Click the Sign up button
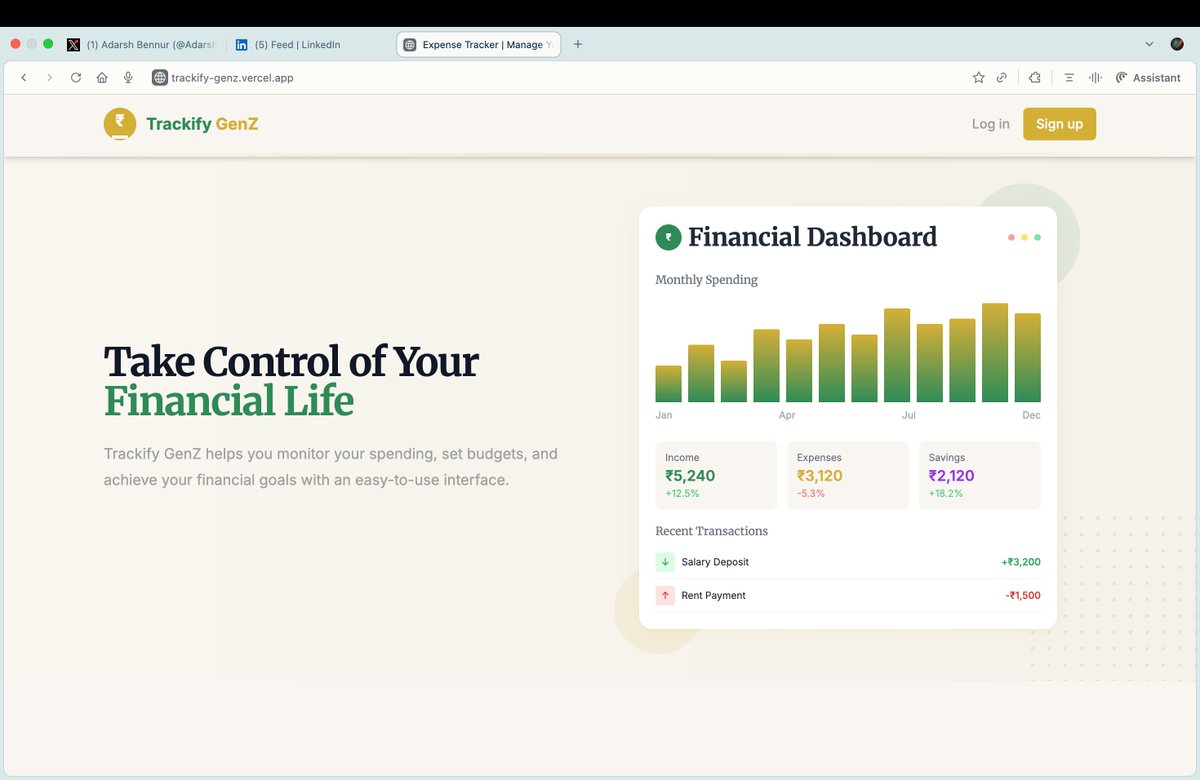 tap(1059, 124)
